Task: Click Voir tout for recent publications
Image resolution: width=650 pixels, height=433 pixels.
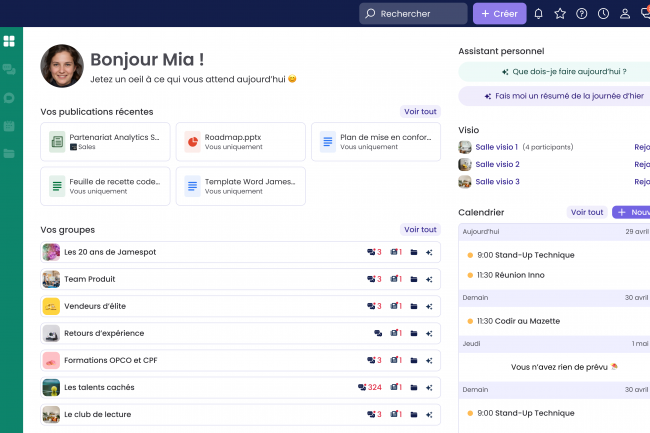Action: coord(420,112)
